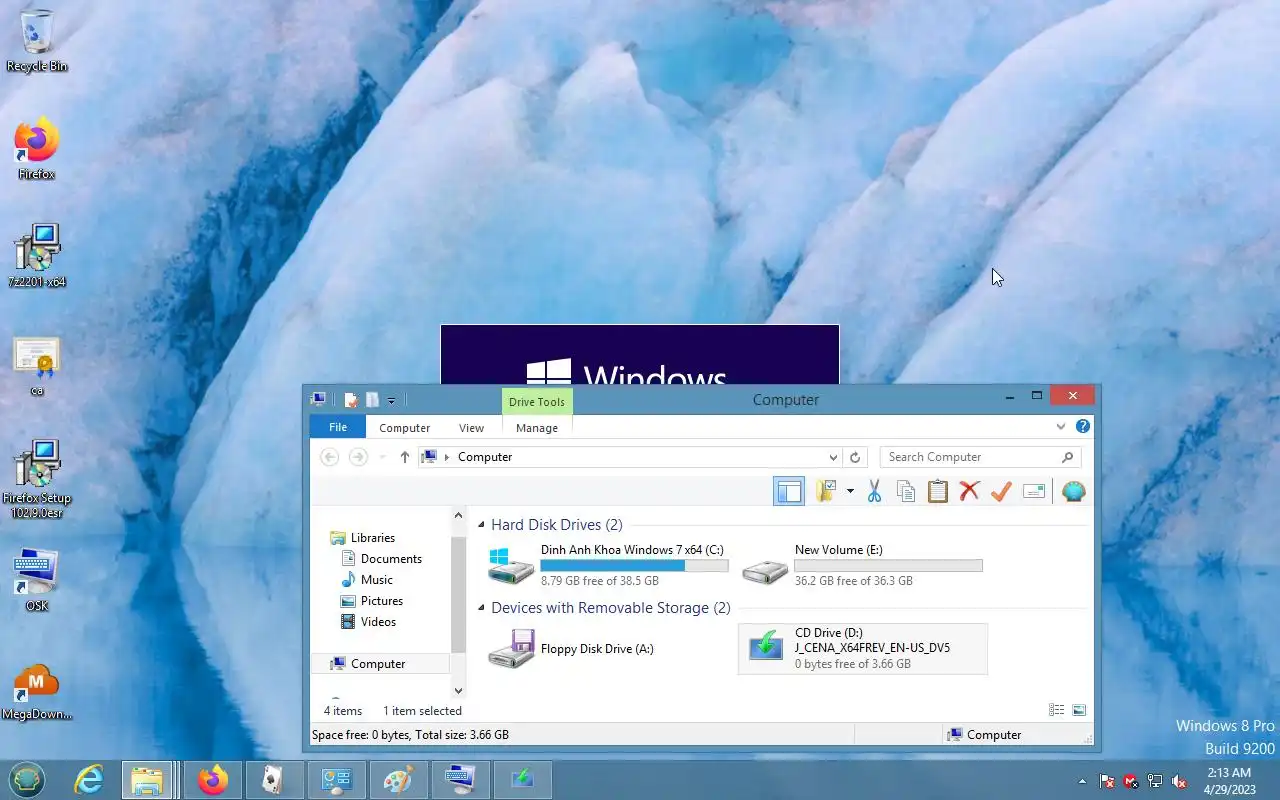Click navigation pane scrollbar down arrow
Viewport: 1280px width, 800px height.
[x=459, y=690]
